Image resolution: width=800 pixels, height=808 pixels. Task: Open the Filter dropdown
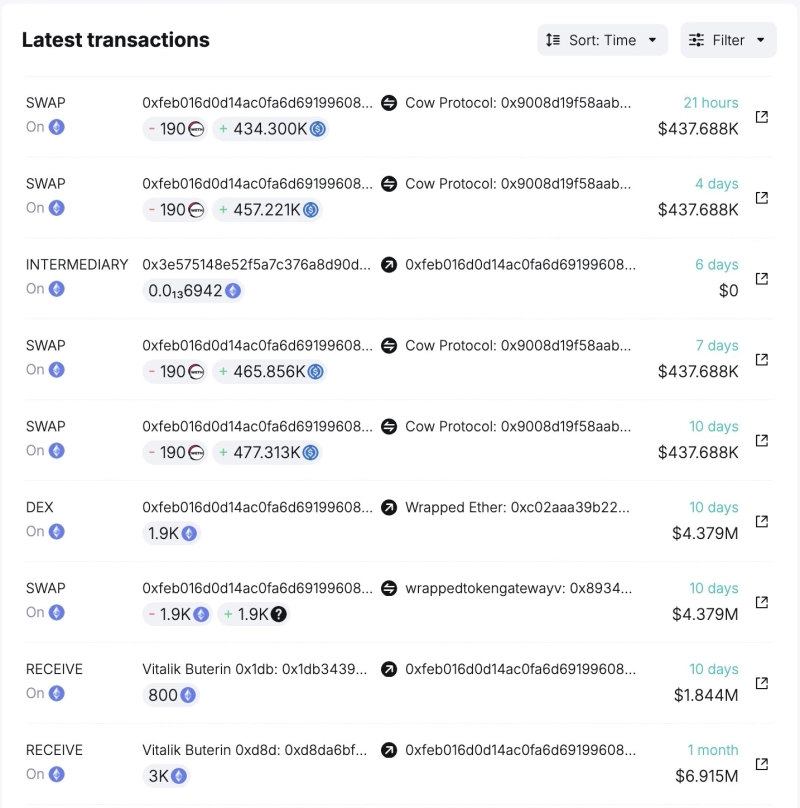click(728, 40)
